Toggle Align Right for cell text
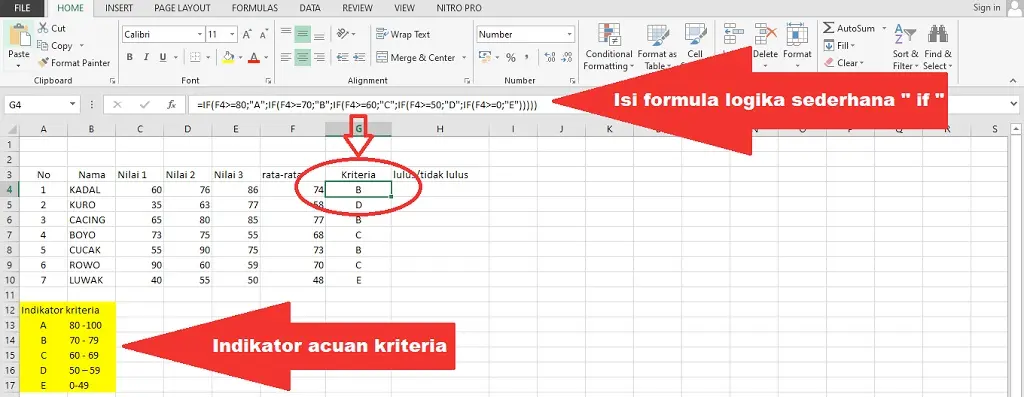Image resolution: width=1024 pixels, height=397 pixels. click(319, 57)
